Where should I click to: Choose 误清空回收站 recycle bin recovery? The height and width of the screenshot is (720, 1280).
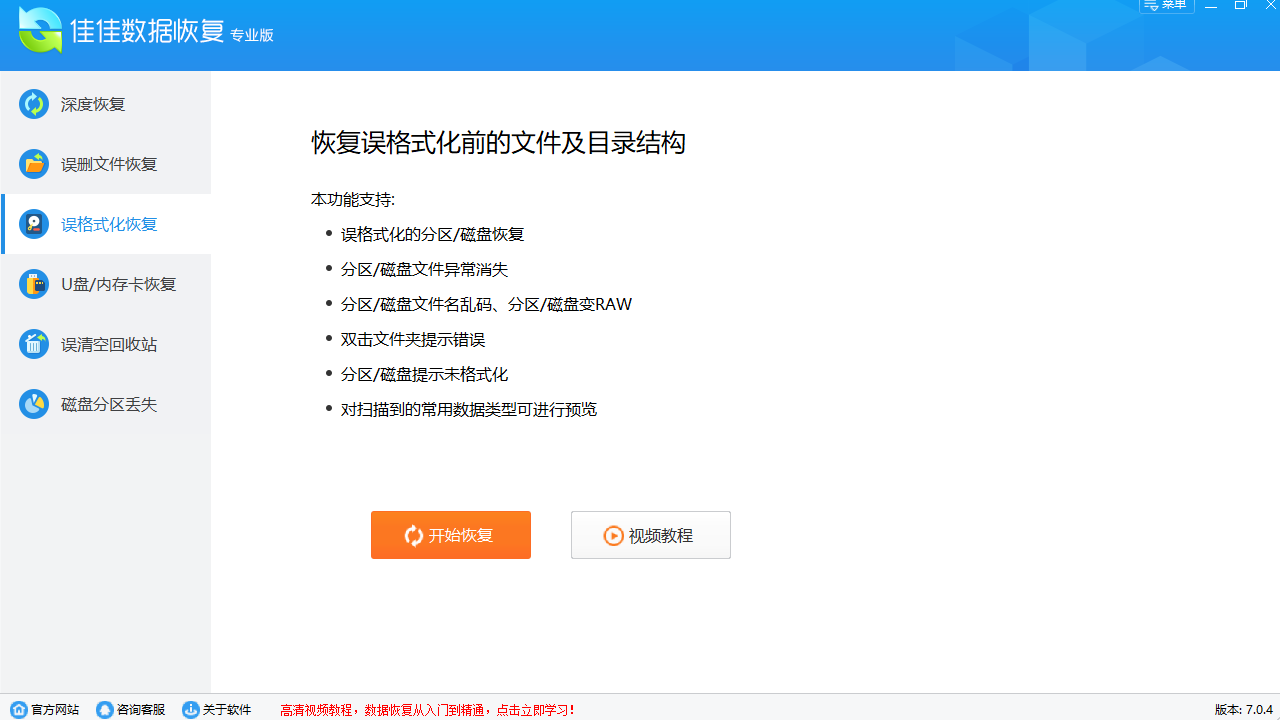(x=105, y=344)
